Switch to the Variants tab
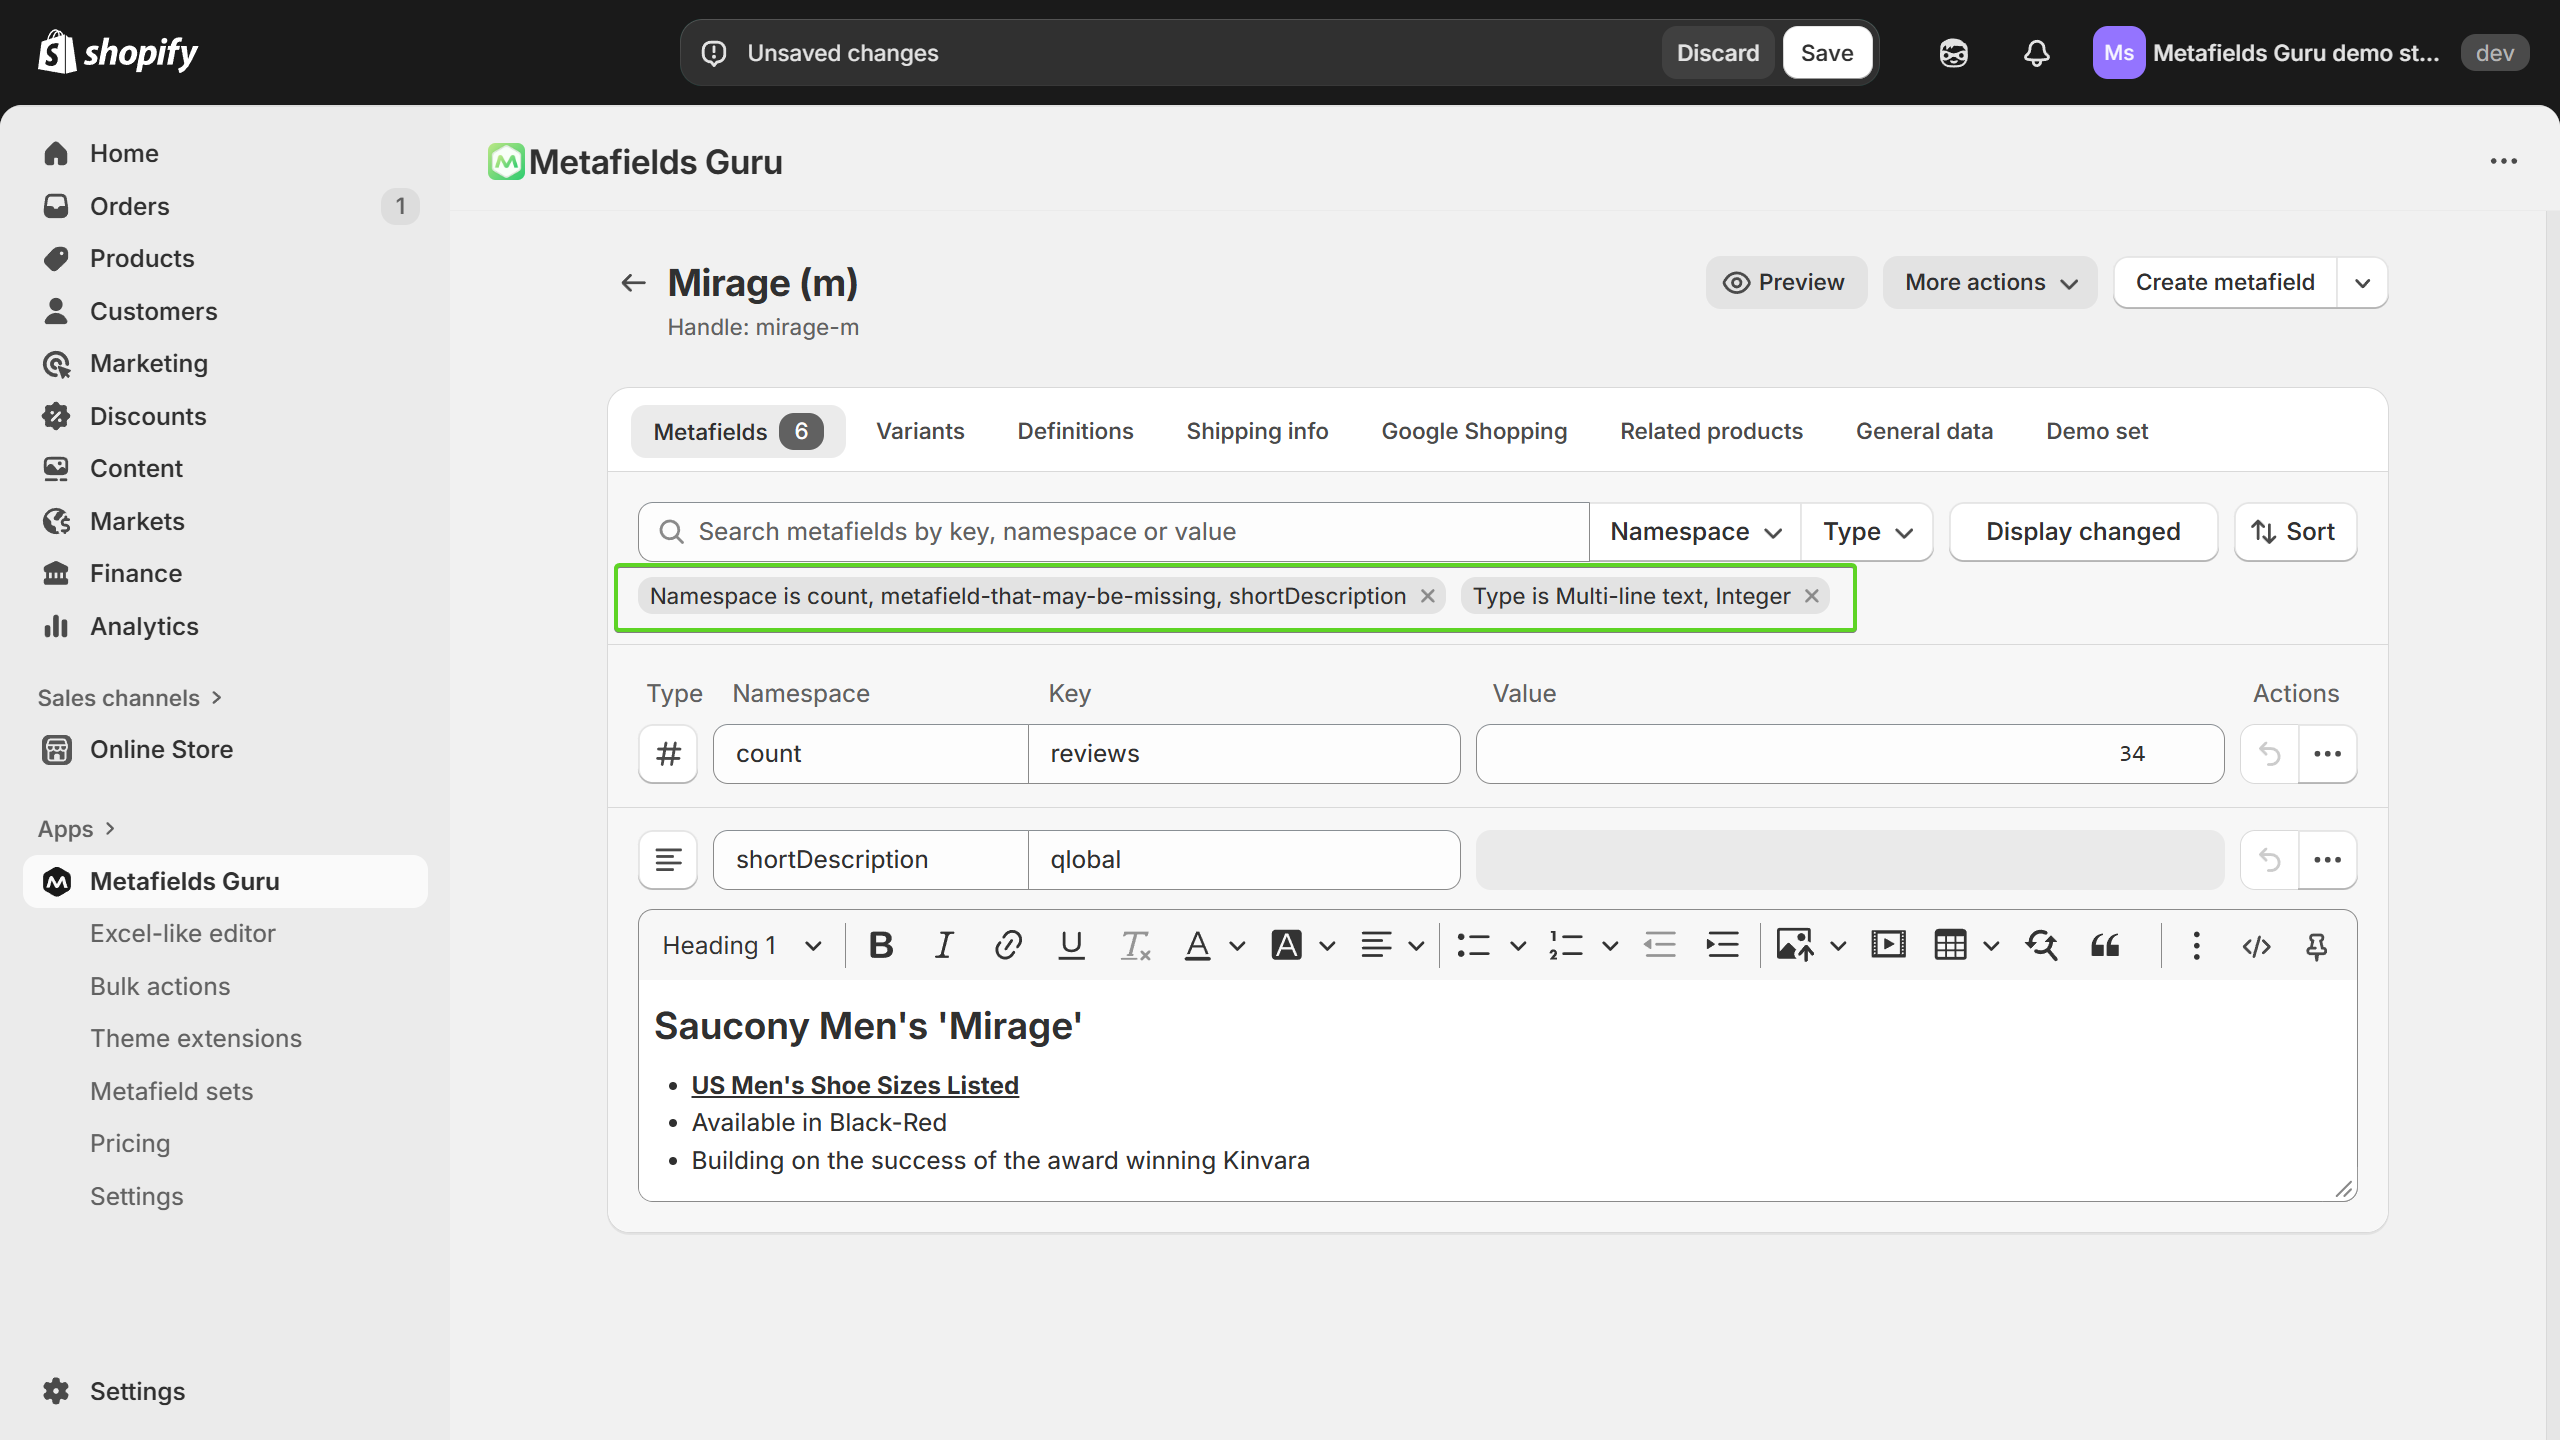This screenshot has width=2560, height=1440. pyautogui.click(x=920, y=431)
